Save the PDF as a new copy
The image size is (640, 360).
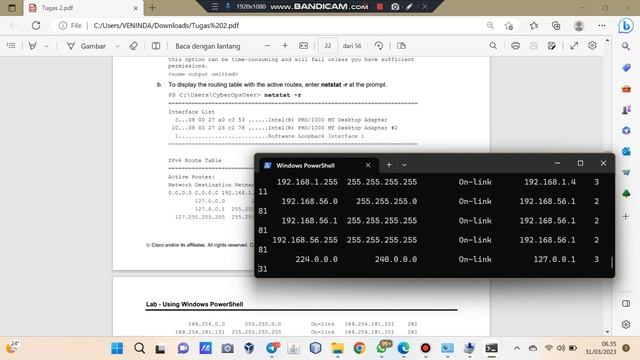coord(552,46)
